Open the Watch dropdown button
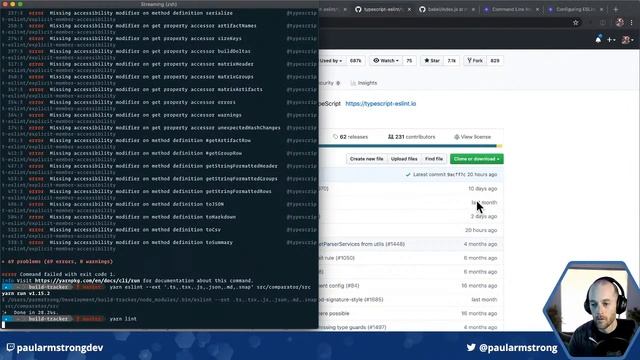The height and width of the screenshot is (360, 640). tap(386, 60)
